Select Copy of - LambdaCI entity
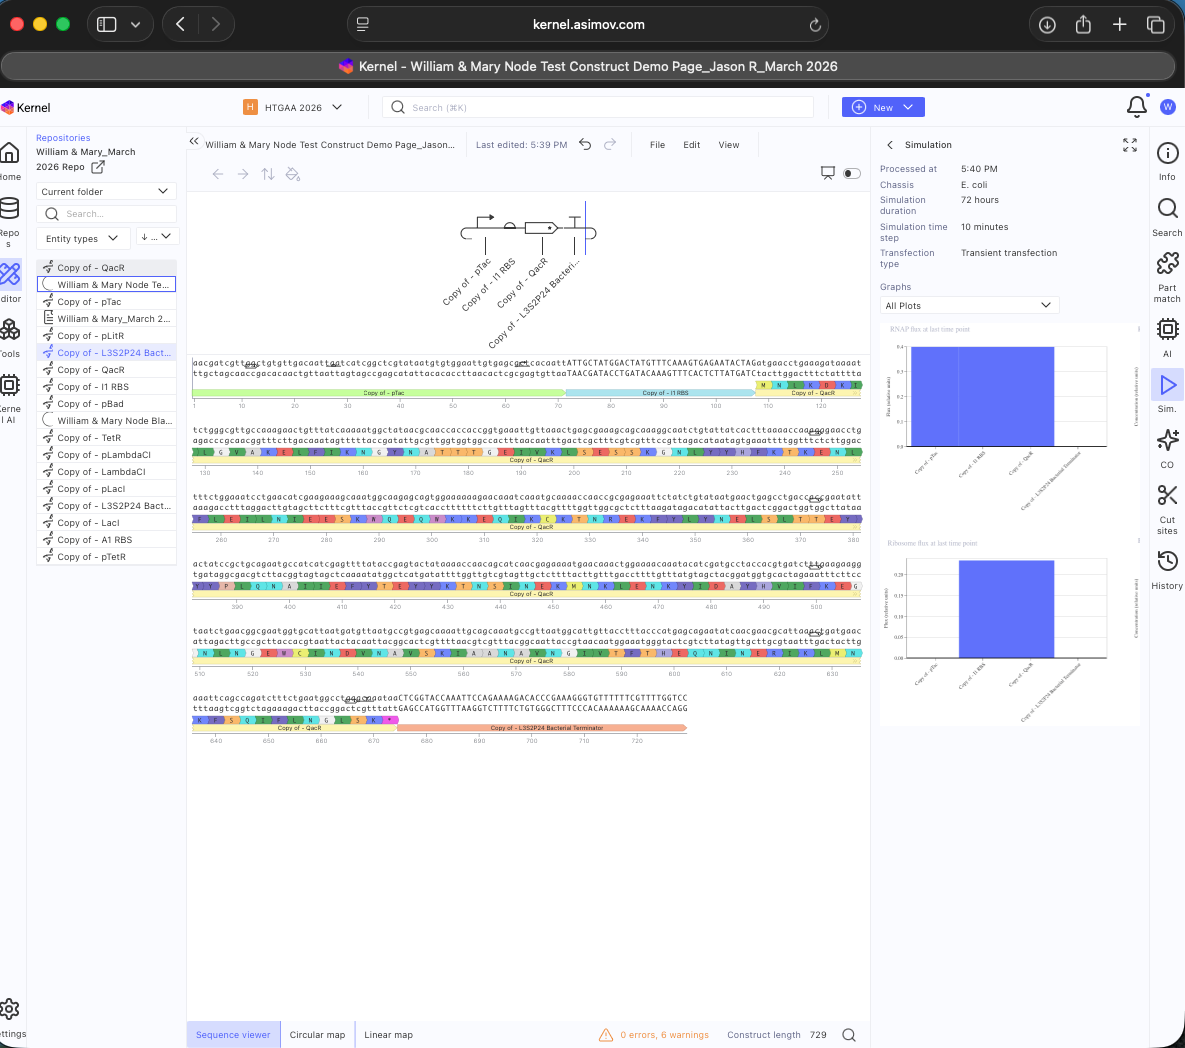1185x1048 pixels. coord(107,471)
